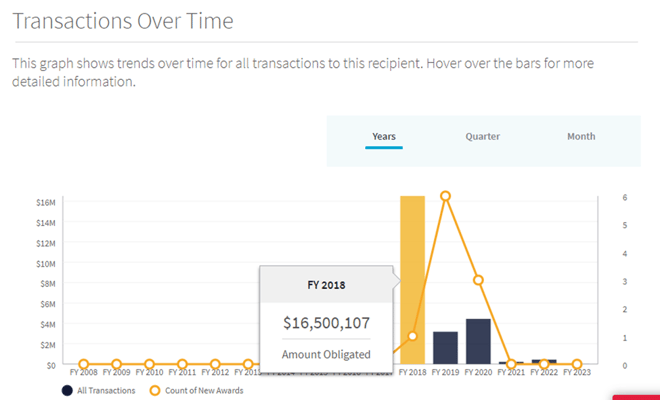Click the FY 2008 circle marker
Screen dimensions: 660x400
coord(83,364)
